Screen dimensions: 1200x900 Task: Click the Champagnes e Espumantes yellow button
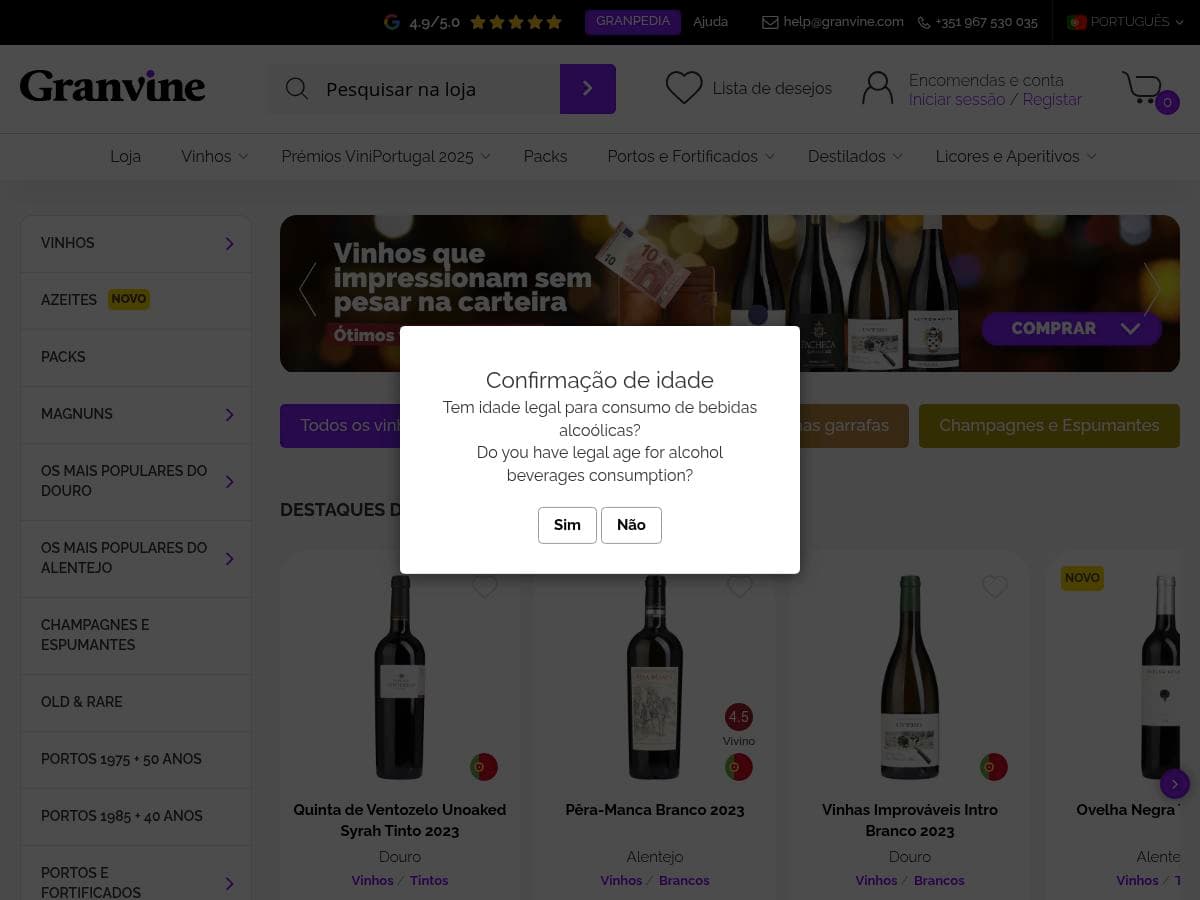[1049, 426]
